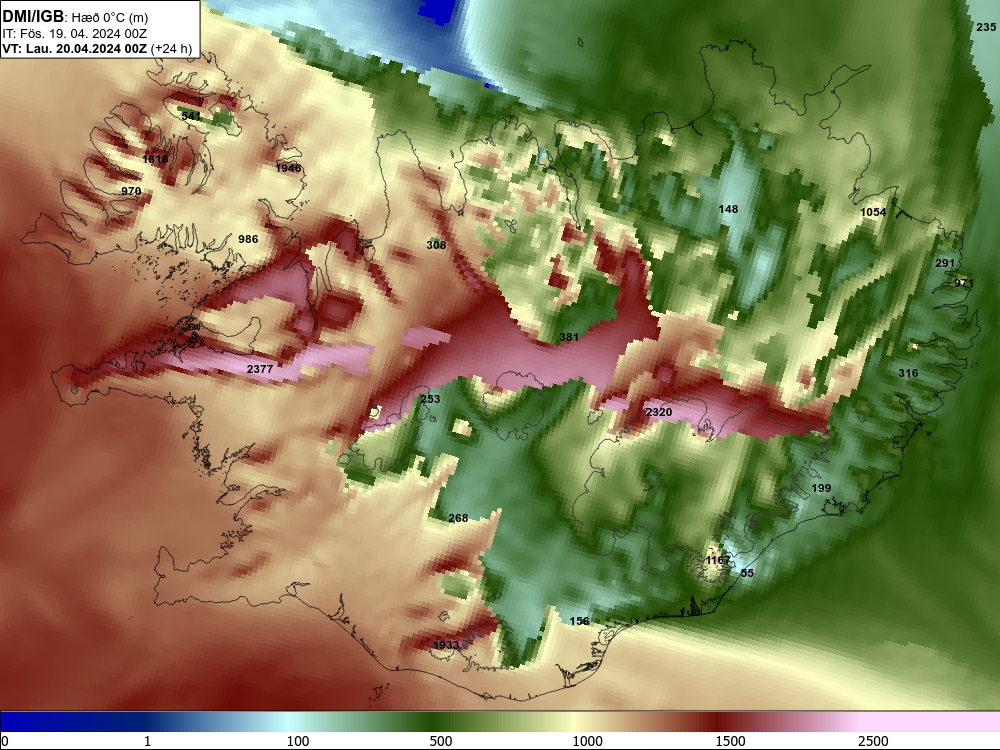1000x750 pixels.
Task: Click the 1500 tick on the color legend
Action: (730, 741)
